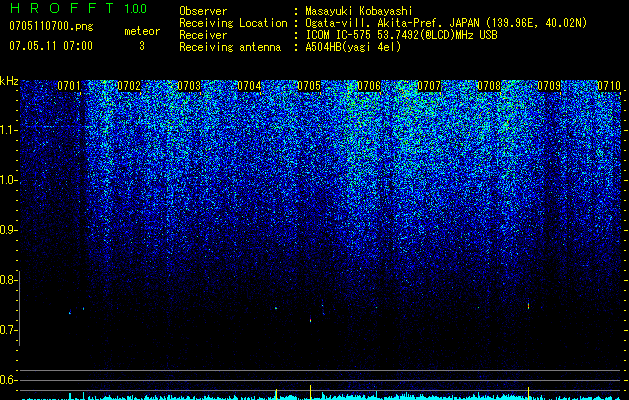Click the meteor count value 3
629x400 pixels.
pyautogui.click(x=142, y=46)
